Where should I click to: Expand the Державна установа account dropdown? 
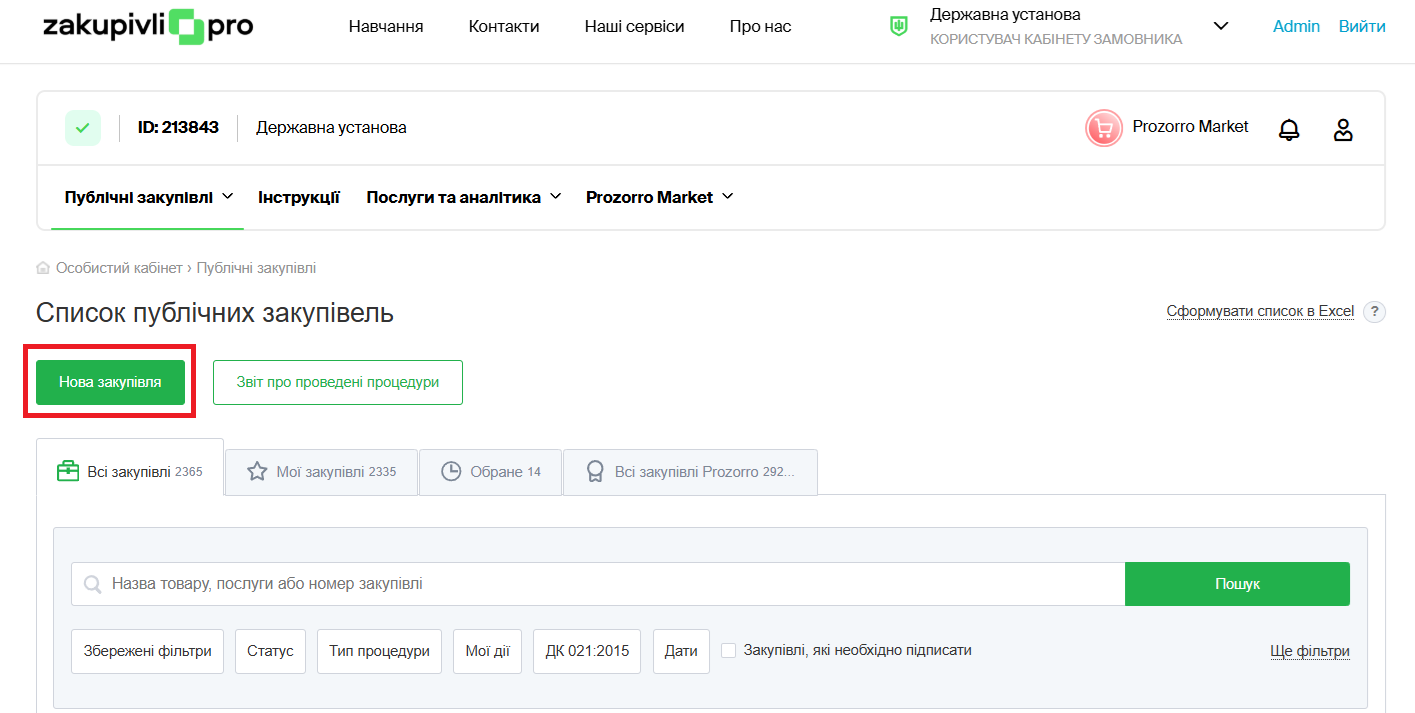[x=1220, y=27]
